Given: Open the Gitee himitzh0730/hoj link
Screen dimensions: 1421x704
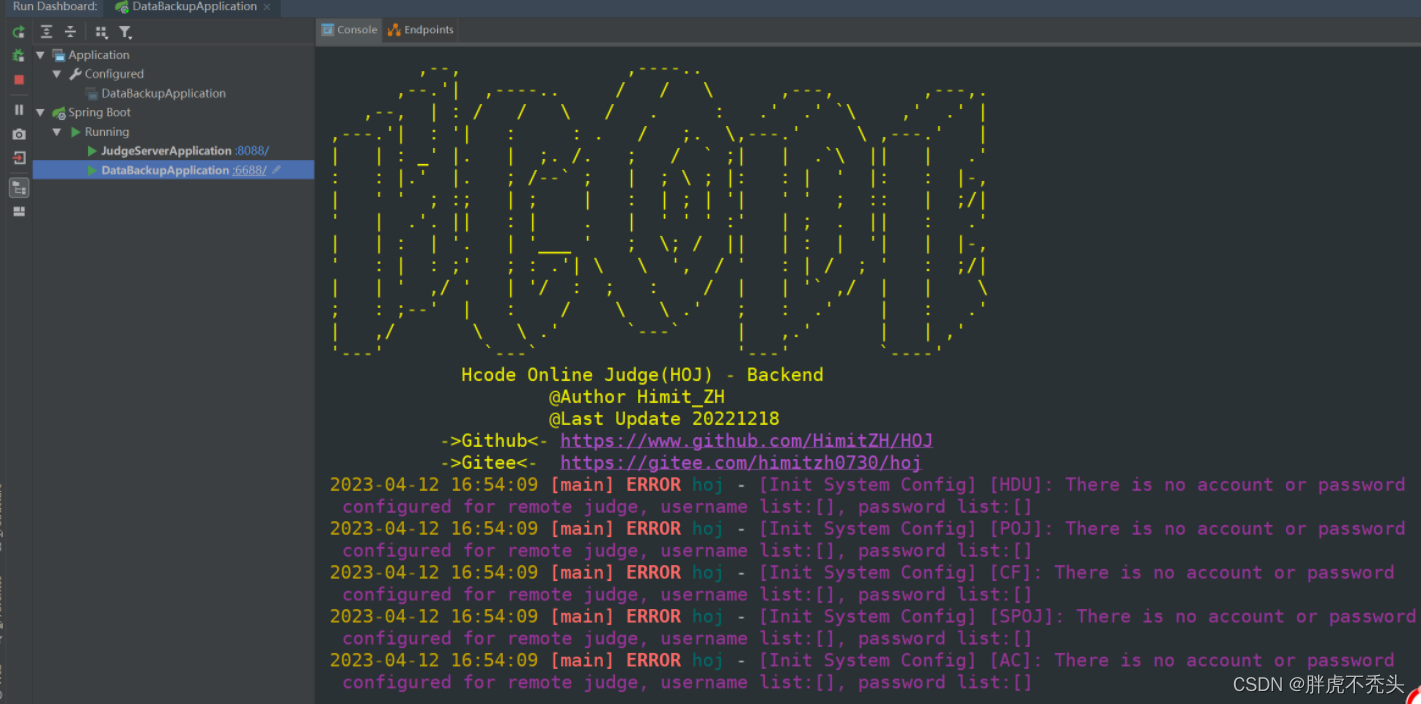Looking at the screenshot, I should [740, 463].
